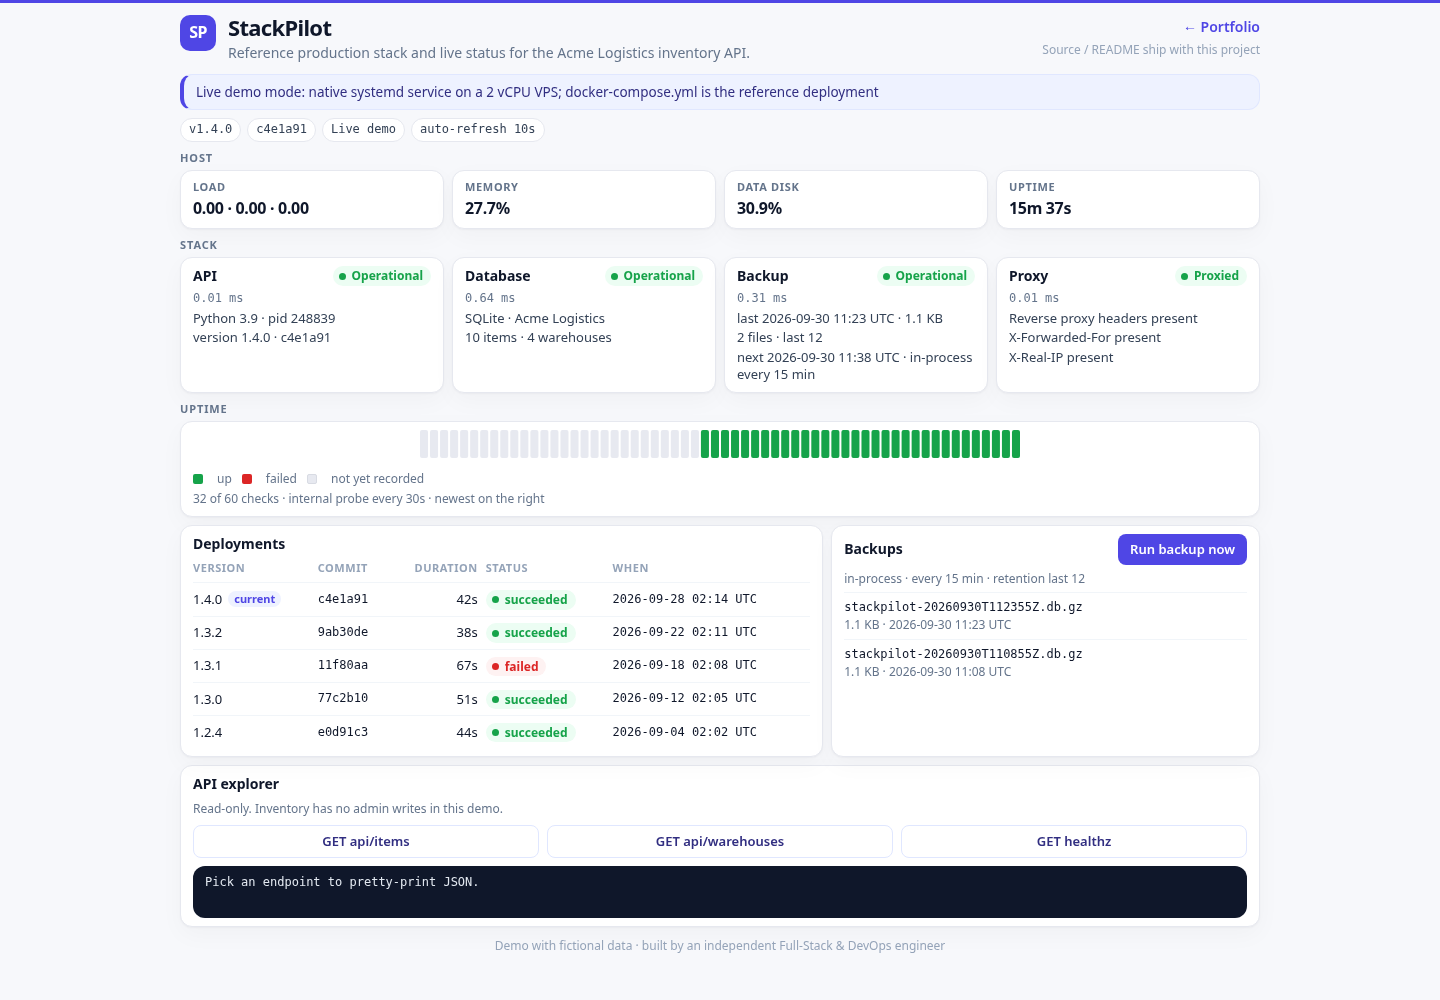The width and height of the screenshot is (1440, 1000).
Task: Click the SP StackPilot logo icon
Action: (198, 33)
